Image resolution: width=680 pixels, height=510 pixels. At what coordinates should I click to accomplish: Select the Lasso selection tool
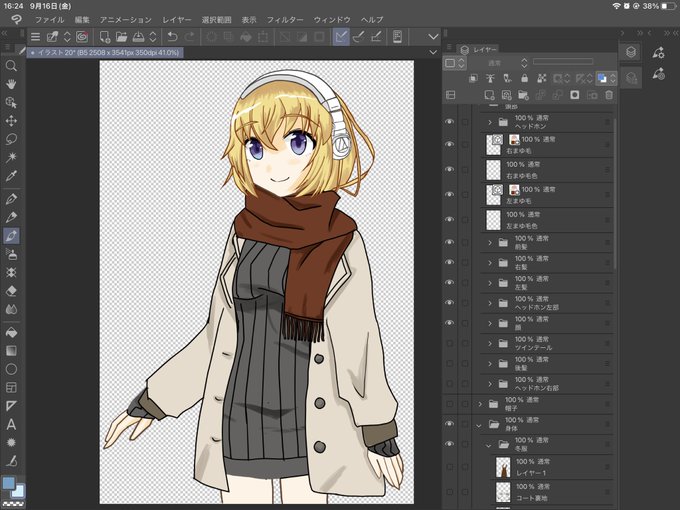(11, 139)
